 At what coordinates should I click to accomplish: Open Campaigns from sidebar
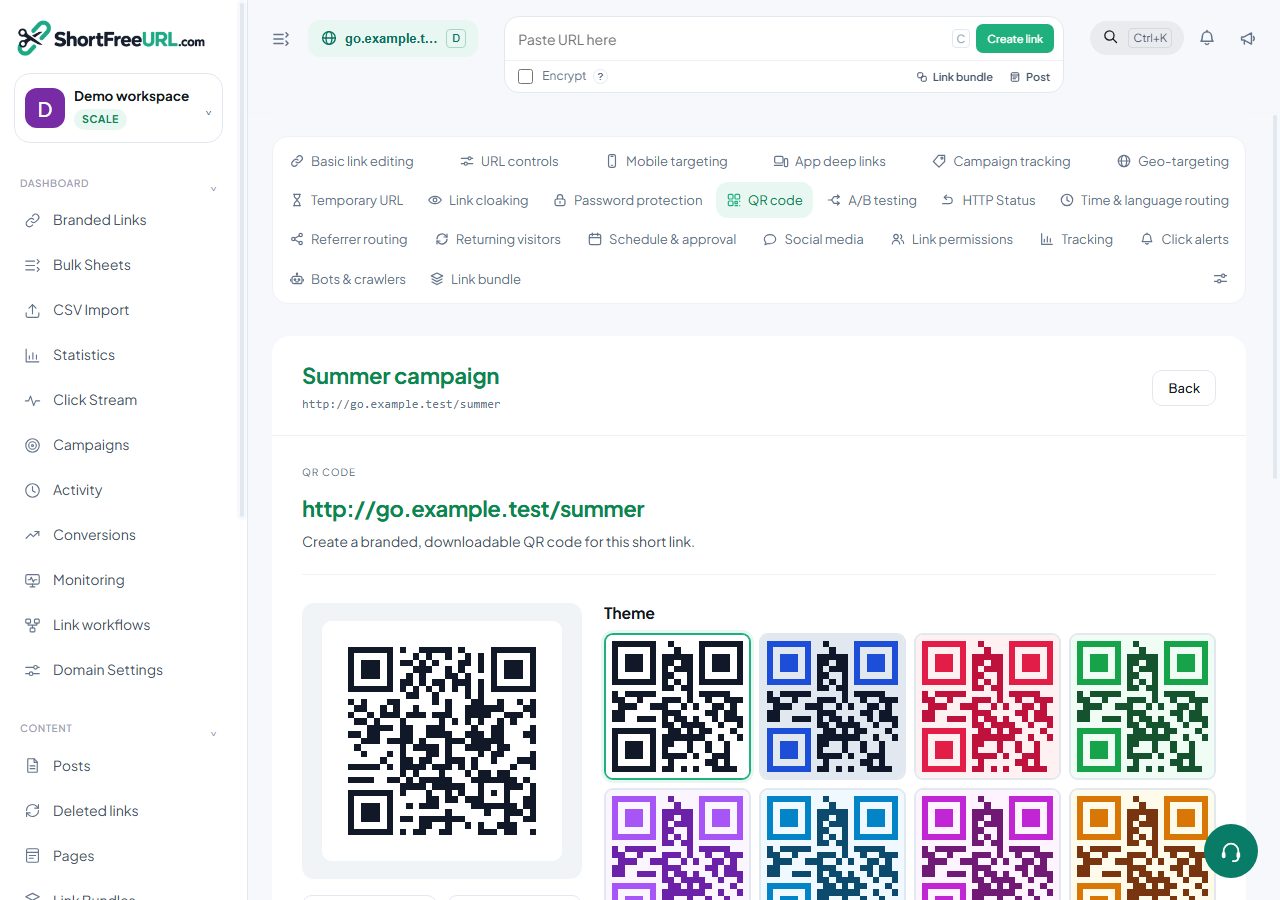click(x=119, y=445)
